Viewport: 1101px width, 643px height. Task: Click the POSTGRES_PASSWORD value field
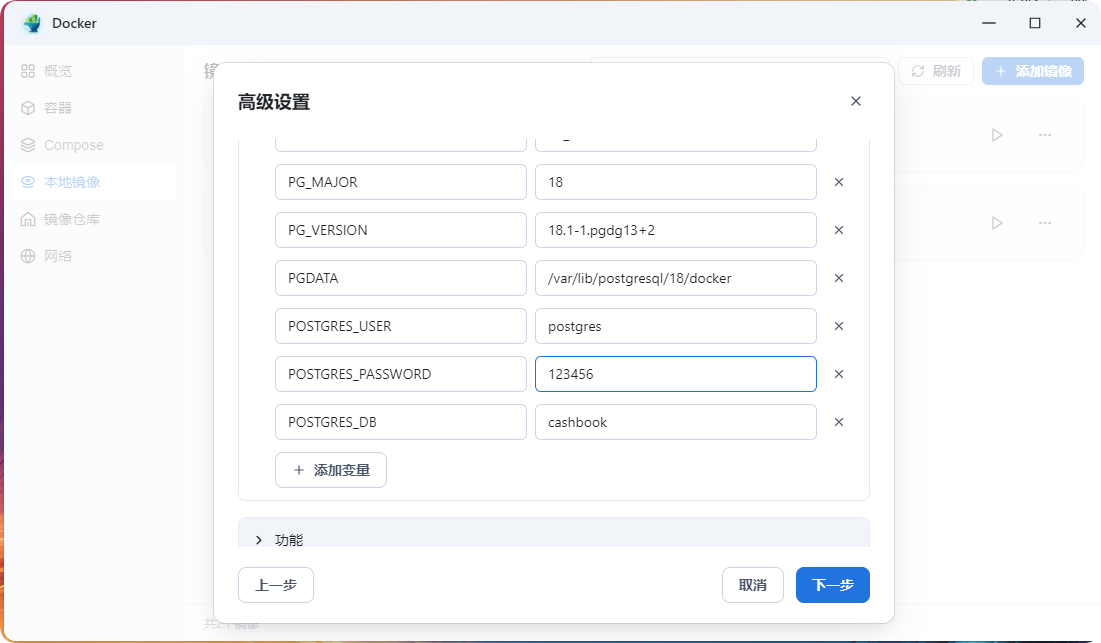tap(675, 374)
